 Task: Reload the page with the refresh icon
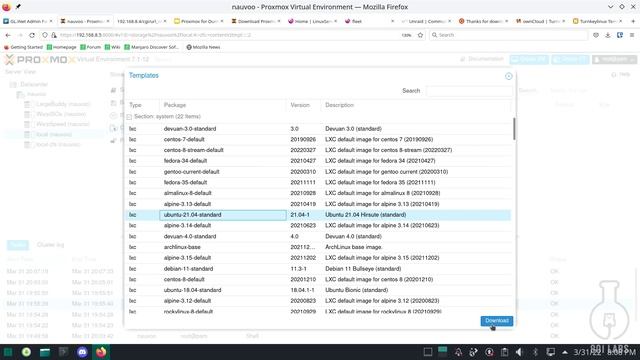[x=32, y=35]
